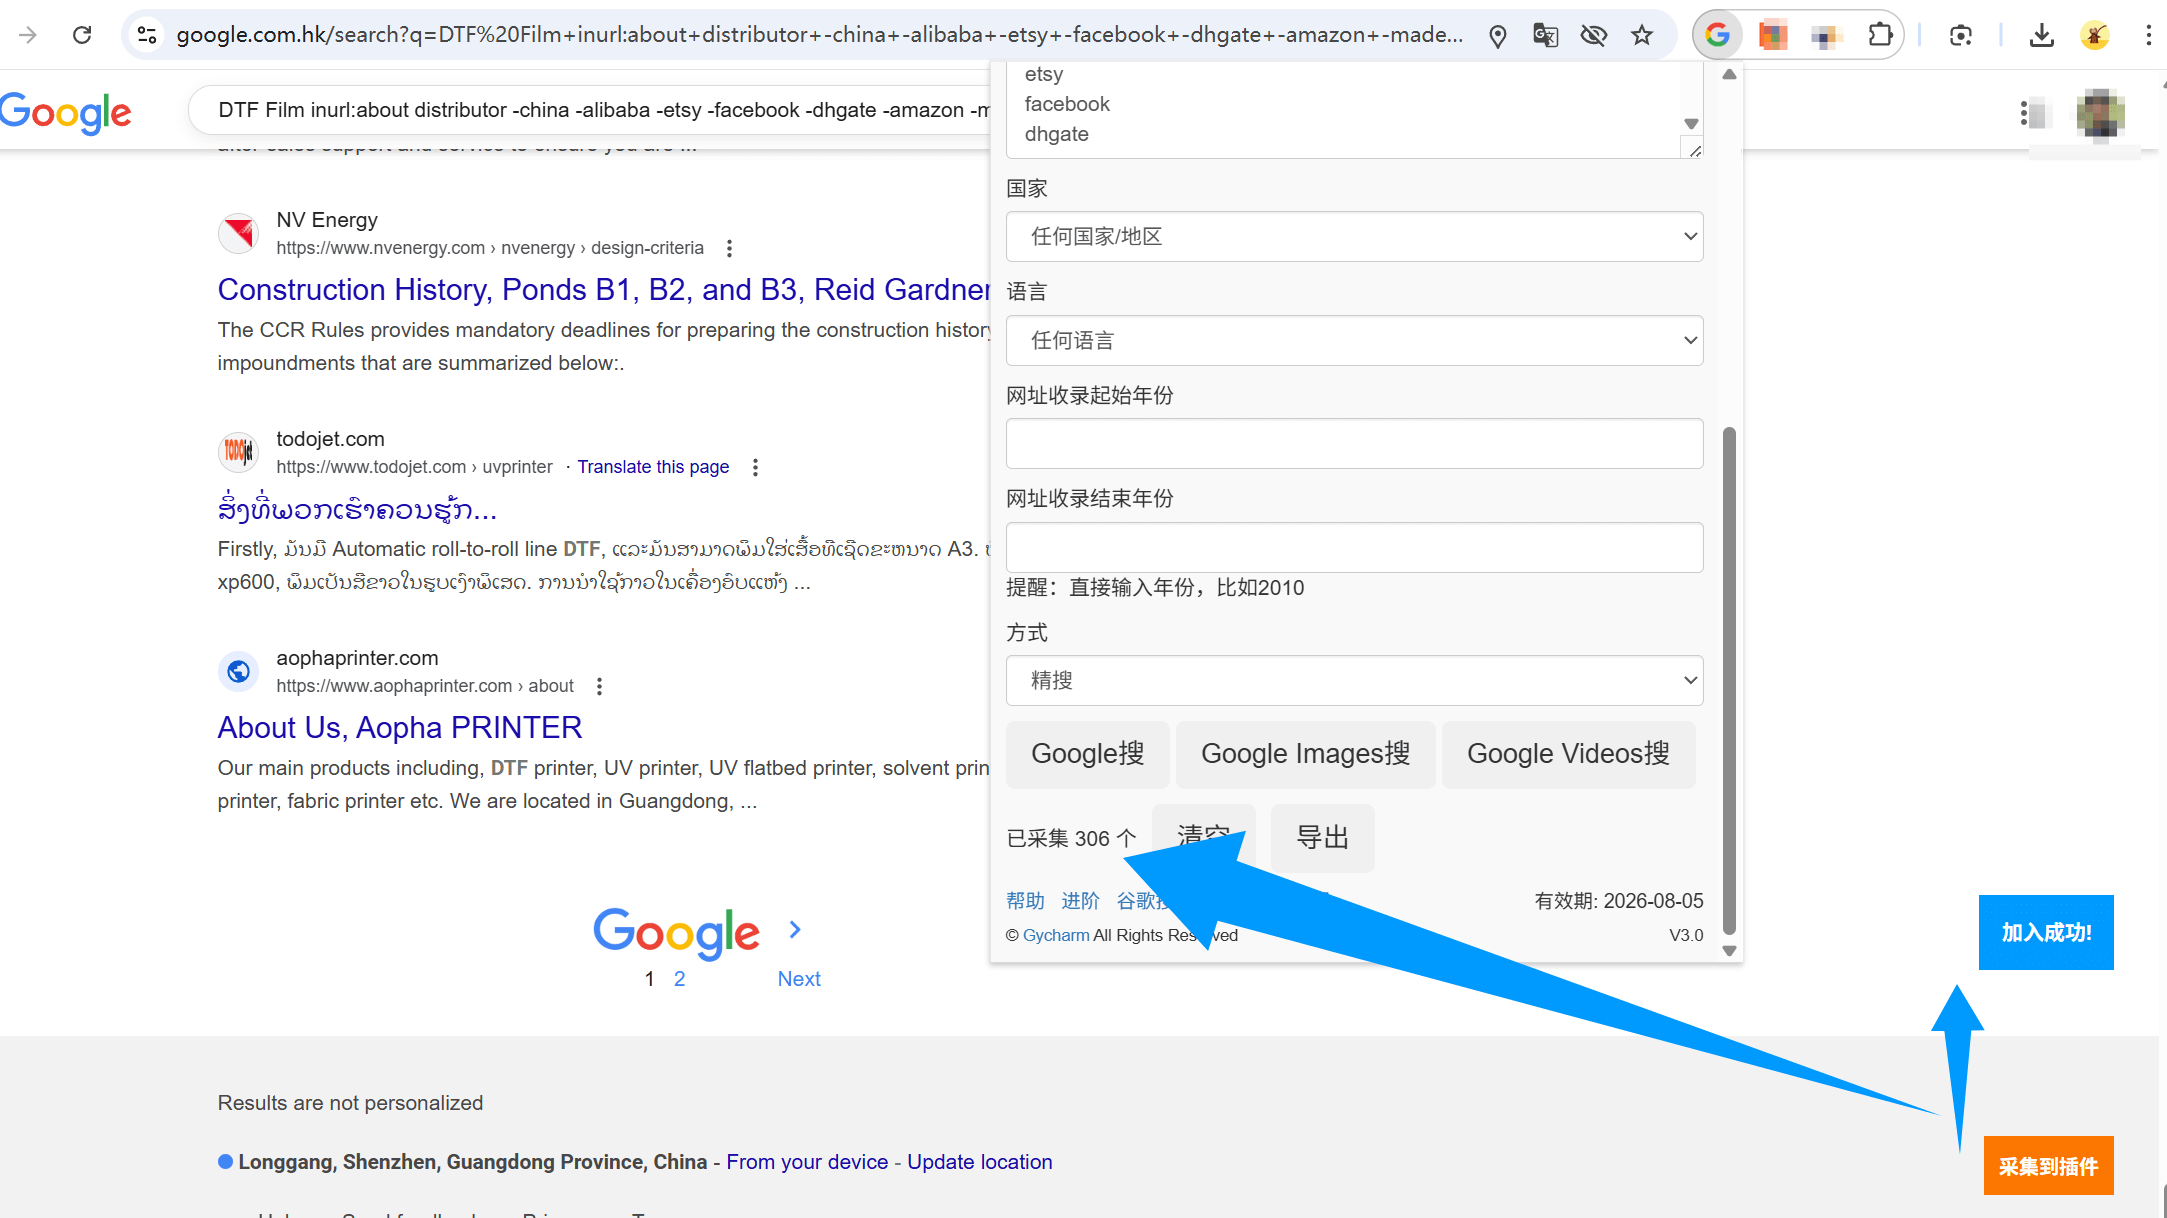Click From your device location link
The height and width of the screenshot is (1218, 2167).
(807, 1162)
